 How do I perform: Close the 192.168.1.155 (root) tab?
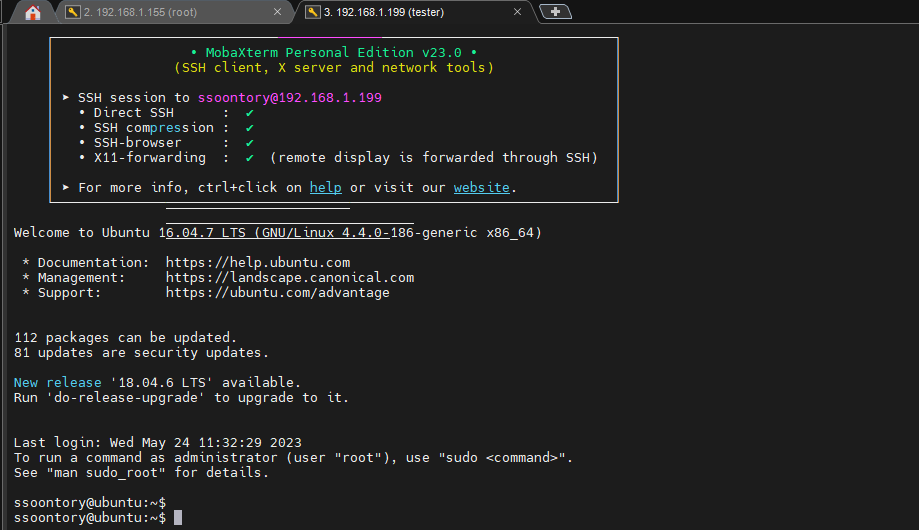(x=277, y=12)
